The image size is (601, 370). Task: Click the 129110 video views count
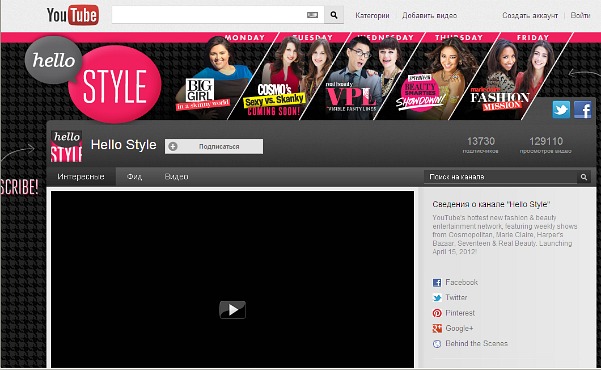546,141
